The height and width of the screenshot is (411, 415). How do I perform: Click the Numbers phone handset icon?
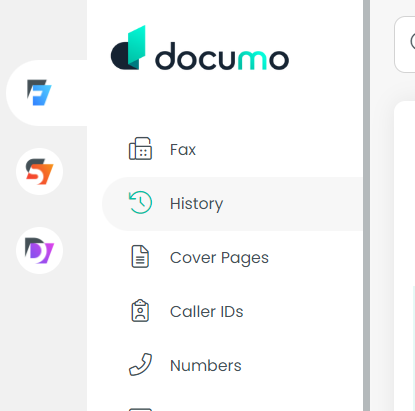tap(140, 364)
